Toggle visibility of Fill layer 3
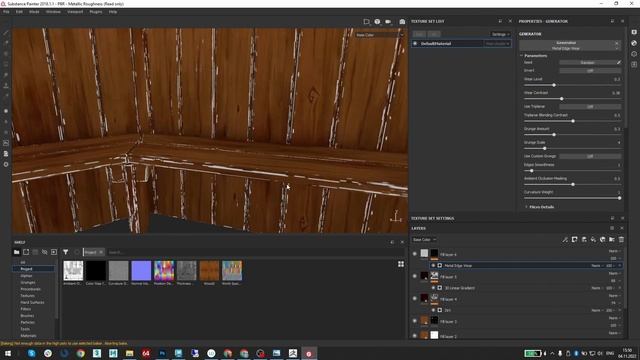 pyautogui.click(x=415, y=321)
